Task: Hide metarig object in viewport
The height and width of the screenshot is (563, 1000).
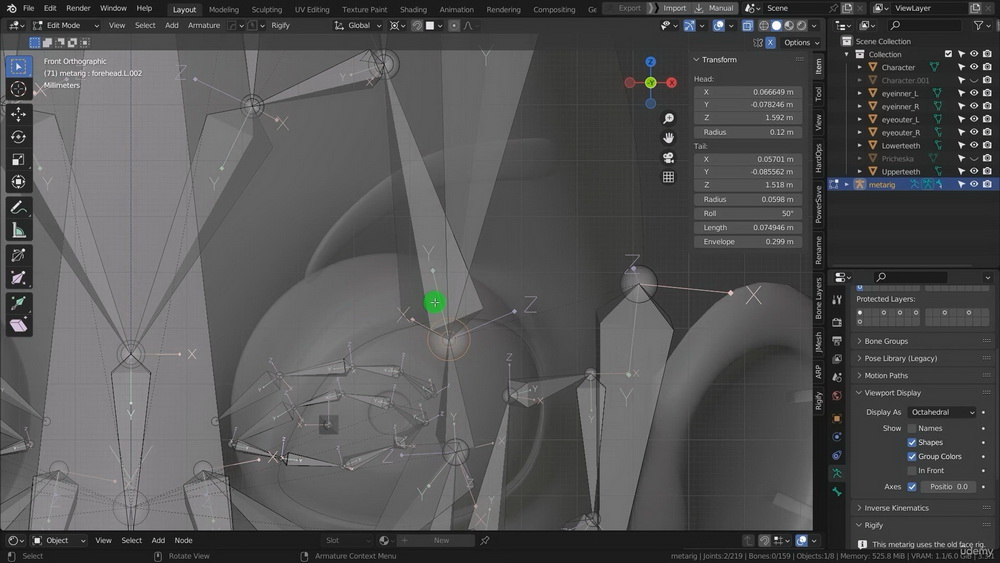Action: click(x=974, y=184)
